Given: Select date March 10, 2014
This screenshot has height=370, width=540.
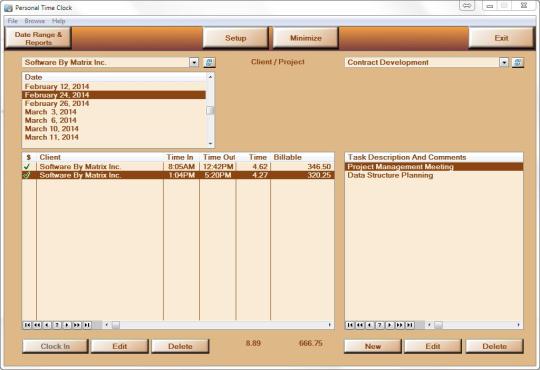Looking at the screenshot, I should [x=114, y=129].
